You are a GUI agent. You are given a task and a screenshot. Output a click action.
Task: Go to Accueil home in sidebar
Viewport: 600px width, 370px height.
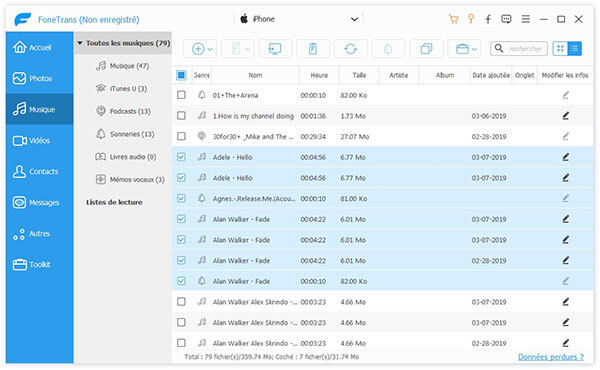(x=39, y=47)
